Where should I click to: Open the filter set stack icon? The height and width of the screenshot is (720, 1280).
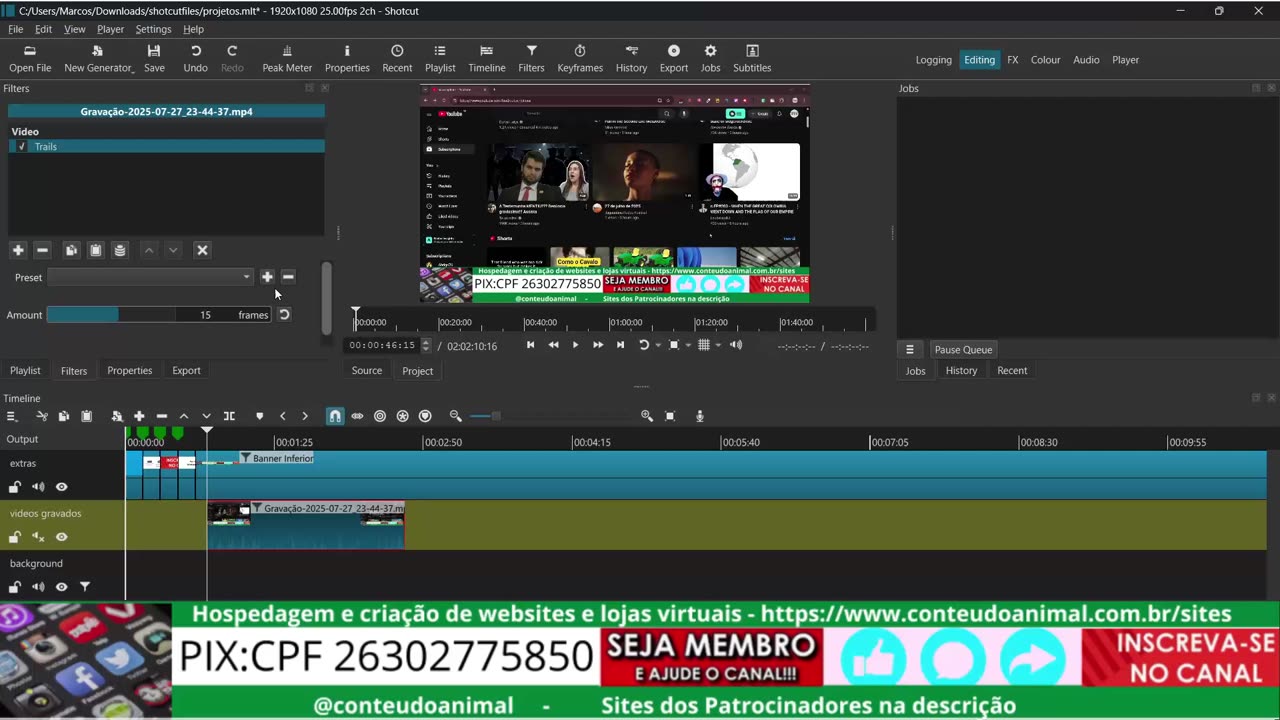click(120, 250)
